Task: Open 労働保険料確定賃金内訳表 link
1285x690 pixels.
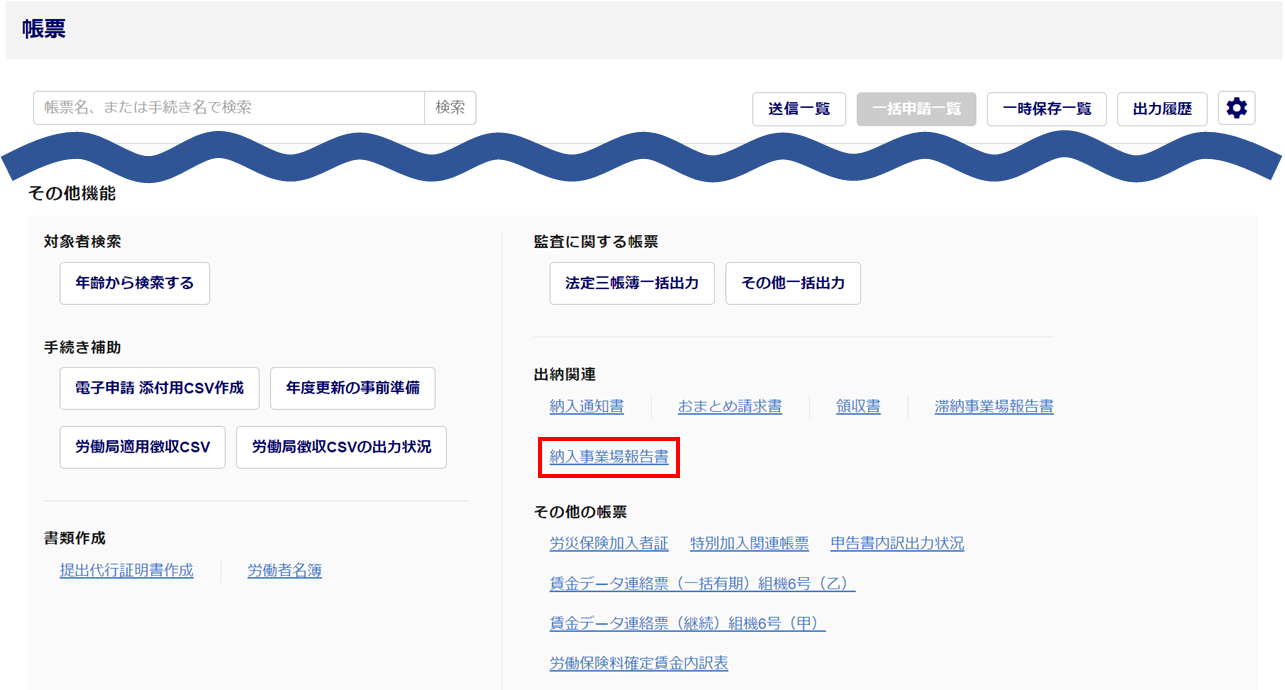Action: point(638,663)
